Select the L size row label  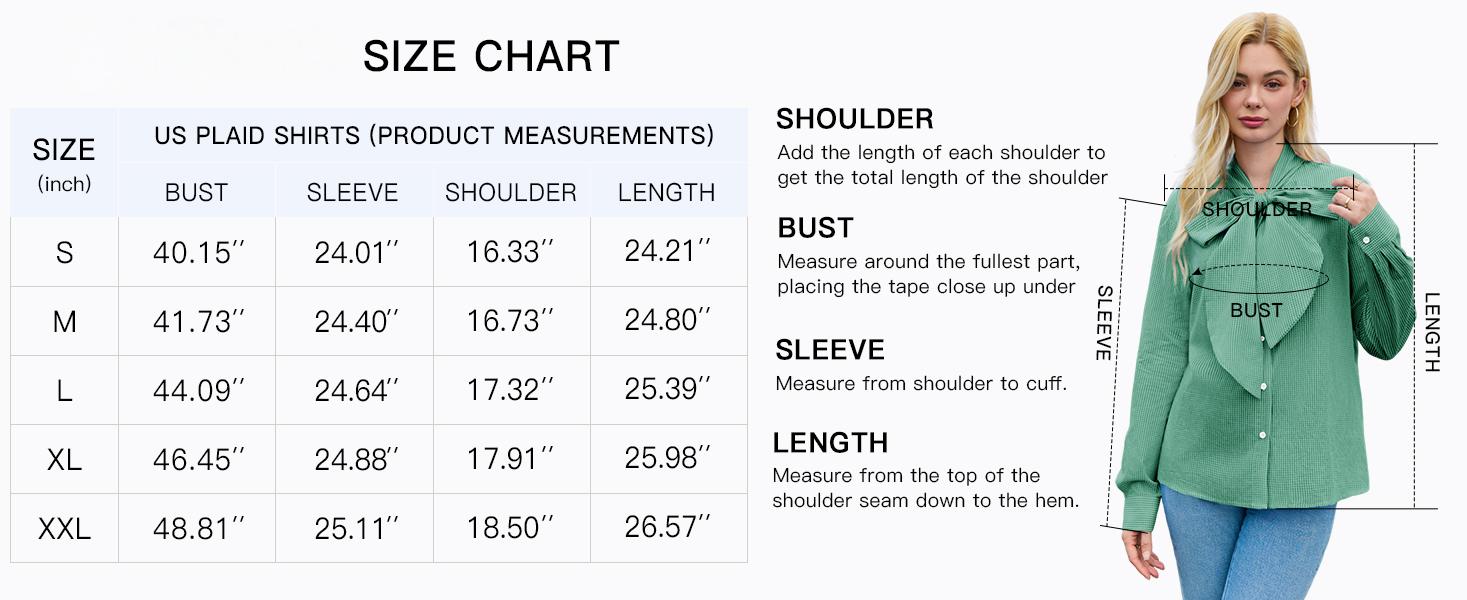click(x=64, y=391)
